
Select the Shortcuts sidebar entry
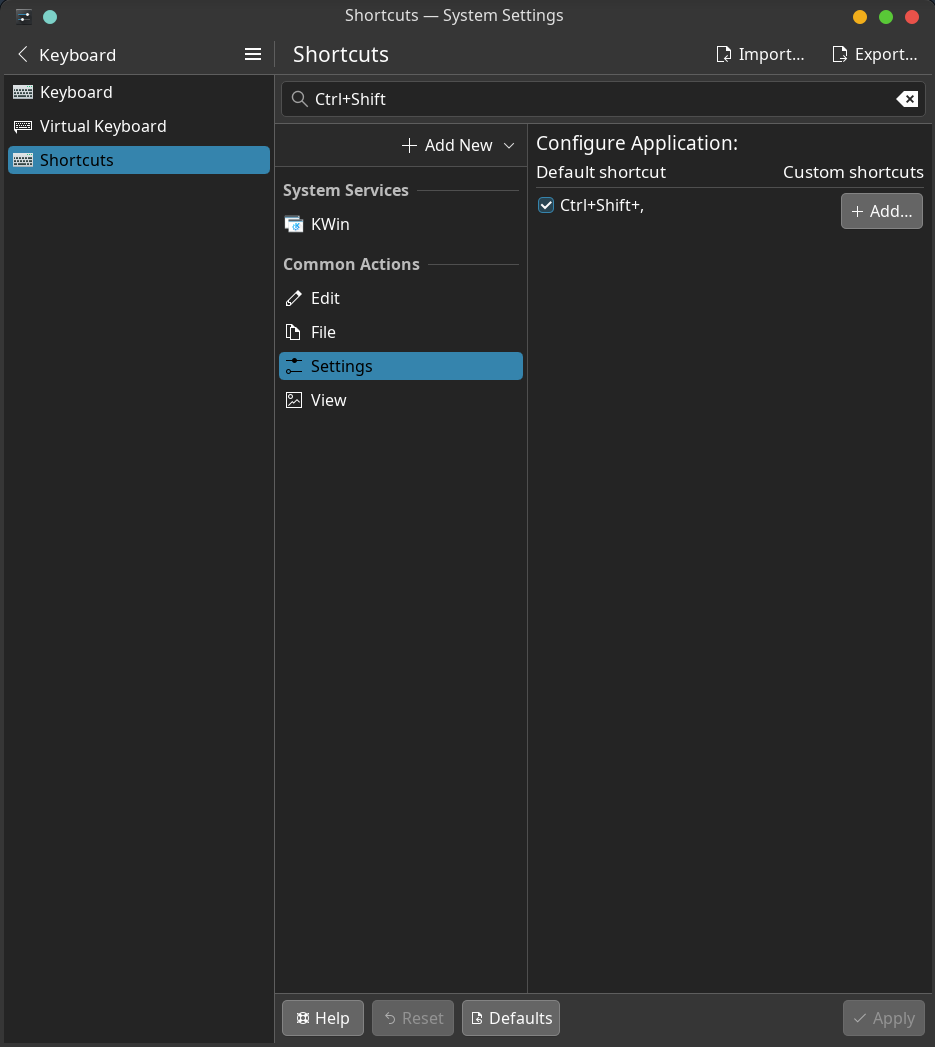[139, 160]
